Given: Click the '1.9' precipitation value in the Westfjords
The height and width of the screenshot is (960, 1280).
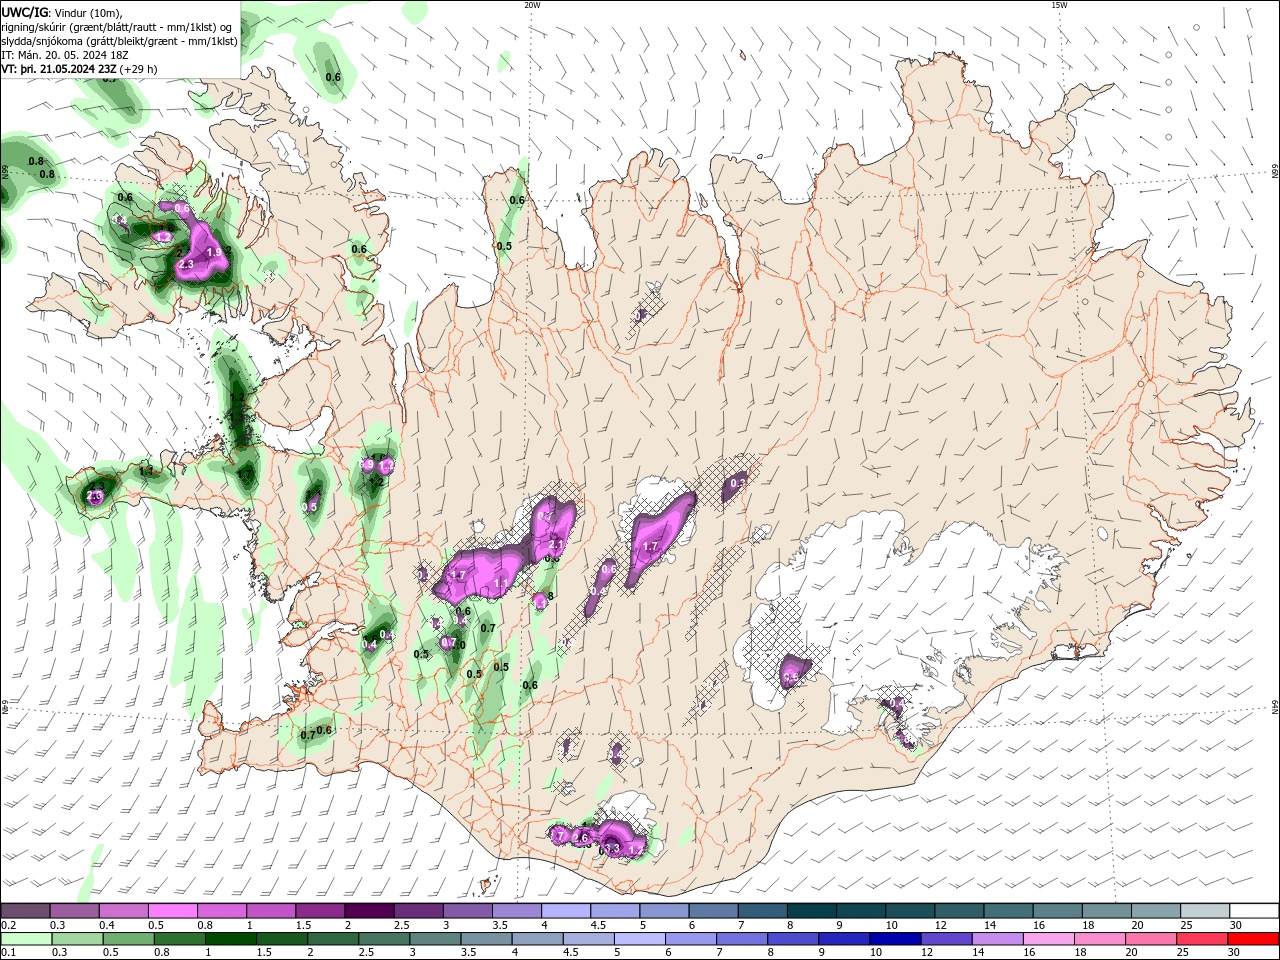Looking at the screenshot, I should coord(214,254).
